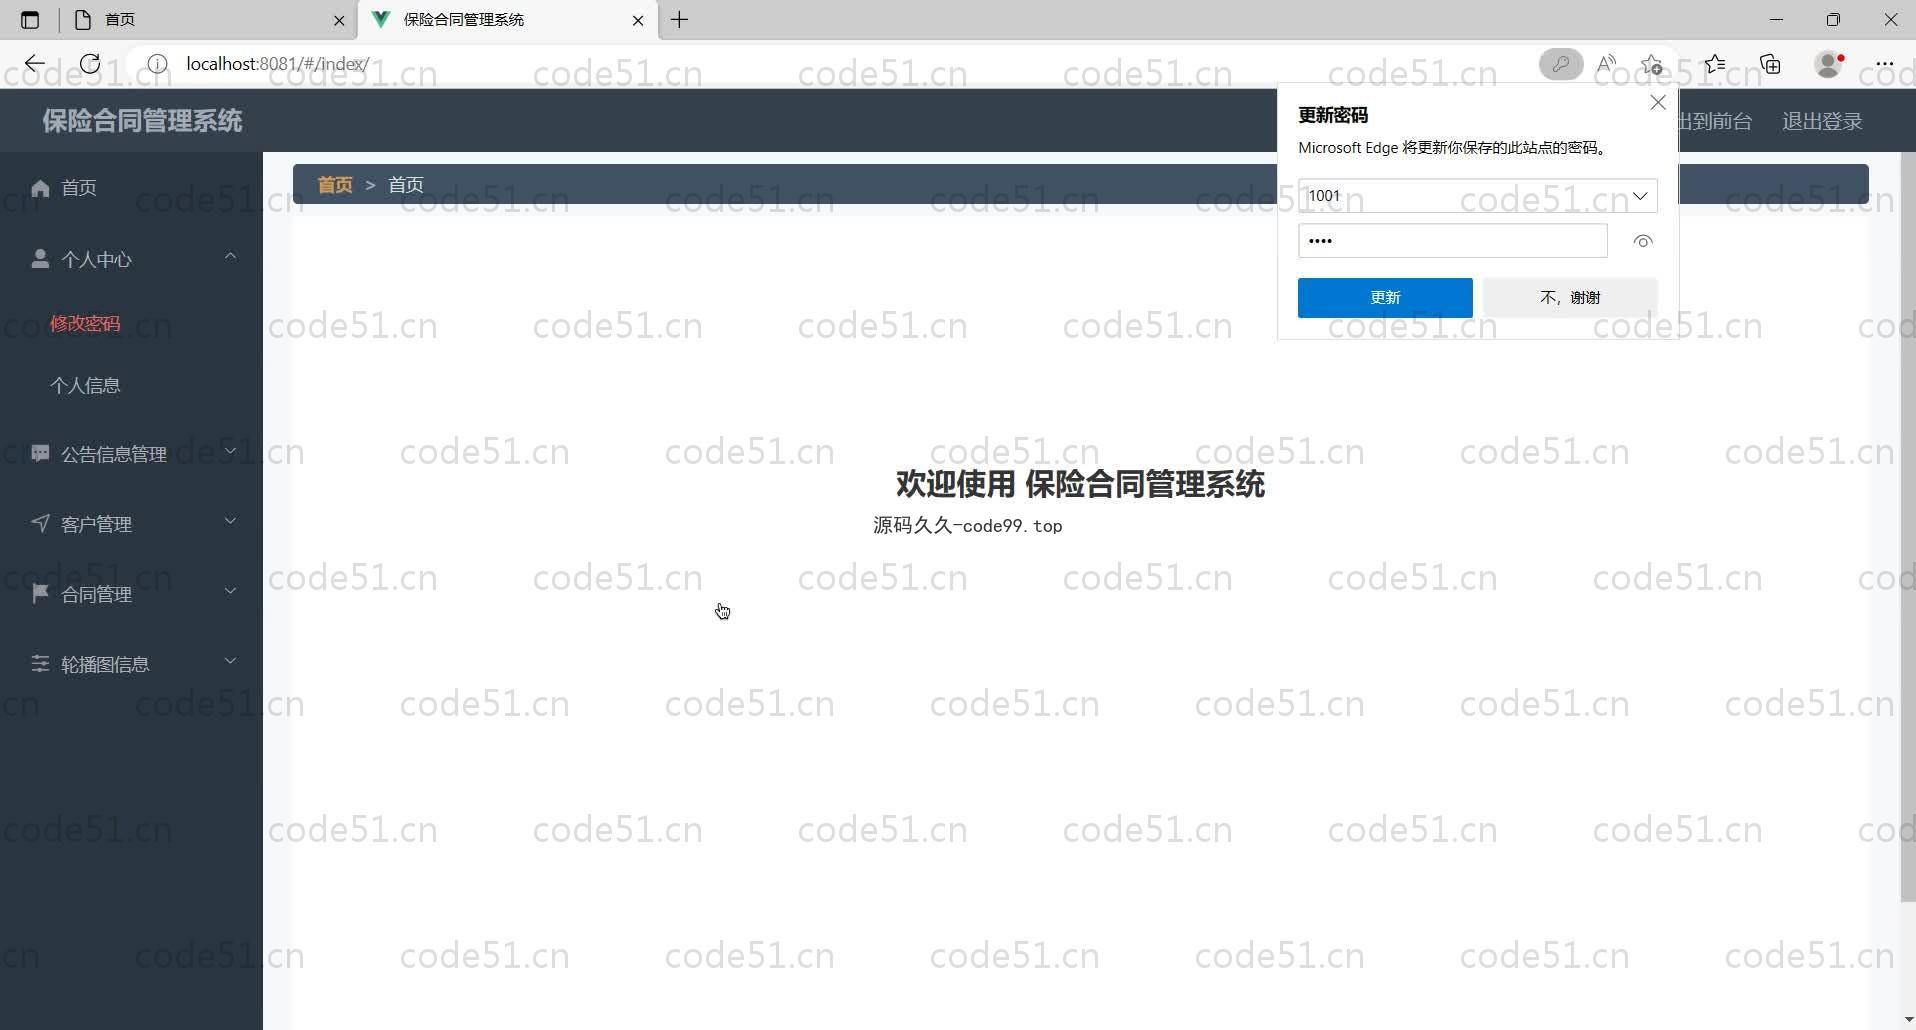Click the browser profile avatar
This screenshot has width=1916, height=1030.
pyautogui.click(x=1829, y=64)
